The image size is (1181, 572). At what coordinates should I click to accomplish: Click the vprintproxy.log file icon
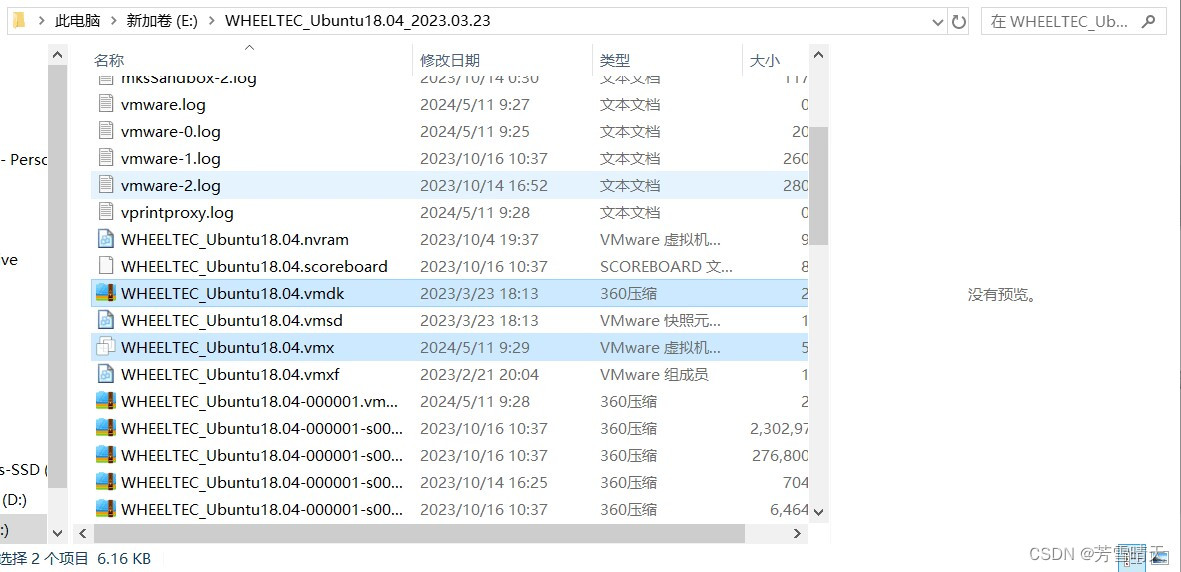[106, 213]
